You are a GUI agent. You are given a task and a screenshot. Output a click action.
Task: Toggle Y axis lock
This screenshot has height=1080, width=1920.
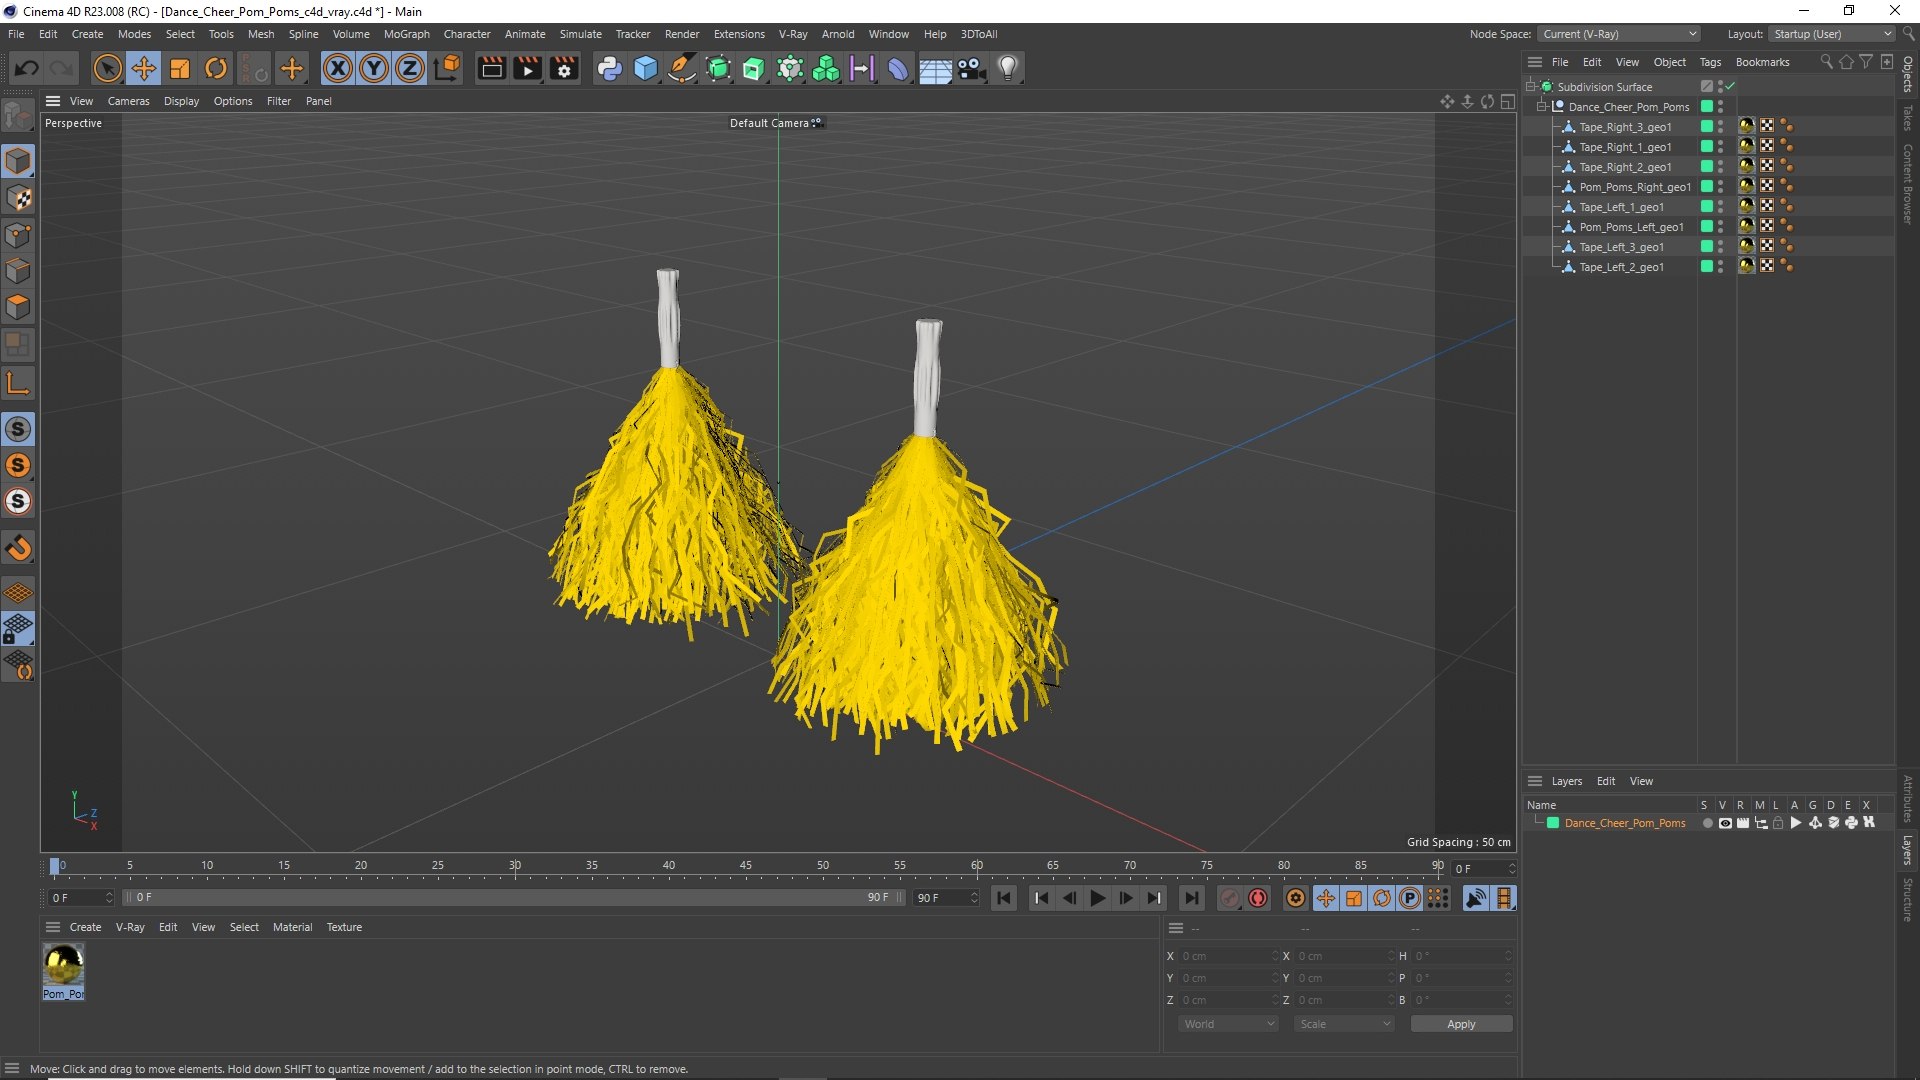click(374, 68)
